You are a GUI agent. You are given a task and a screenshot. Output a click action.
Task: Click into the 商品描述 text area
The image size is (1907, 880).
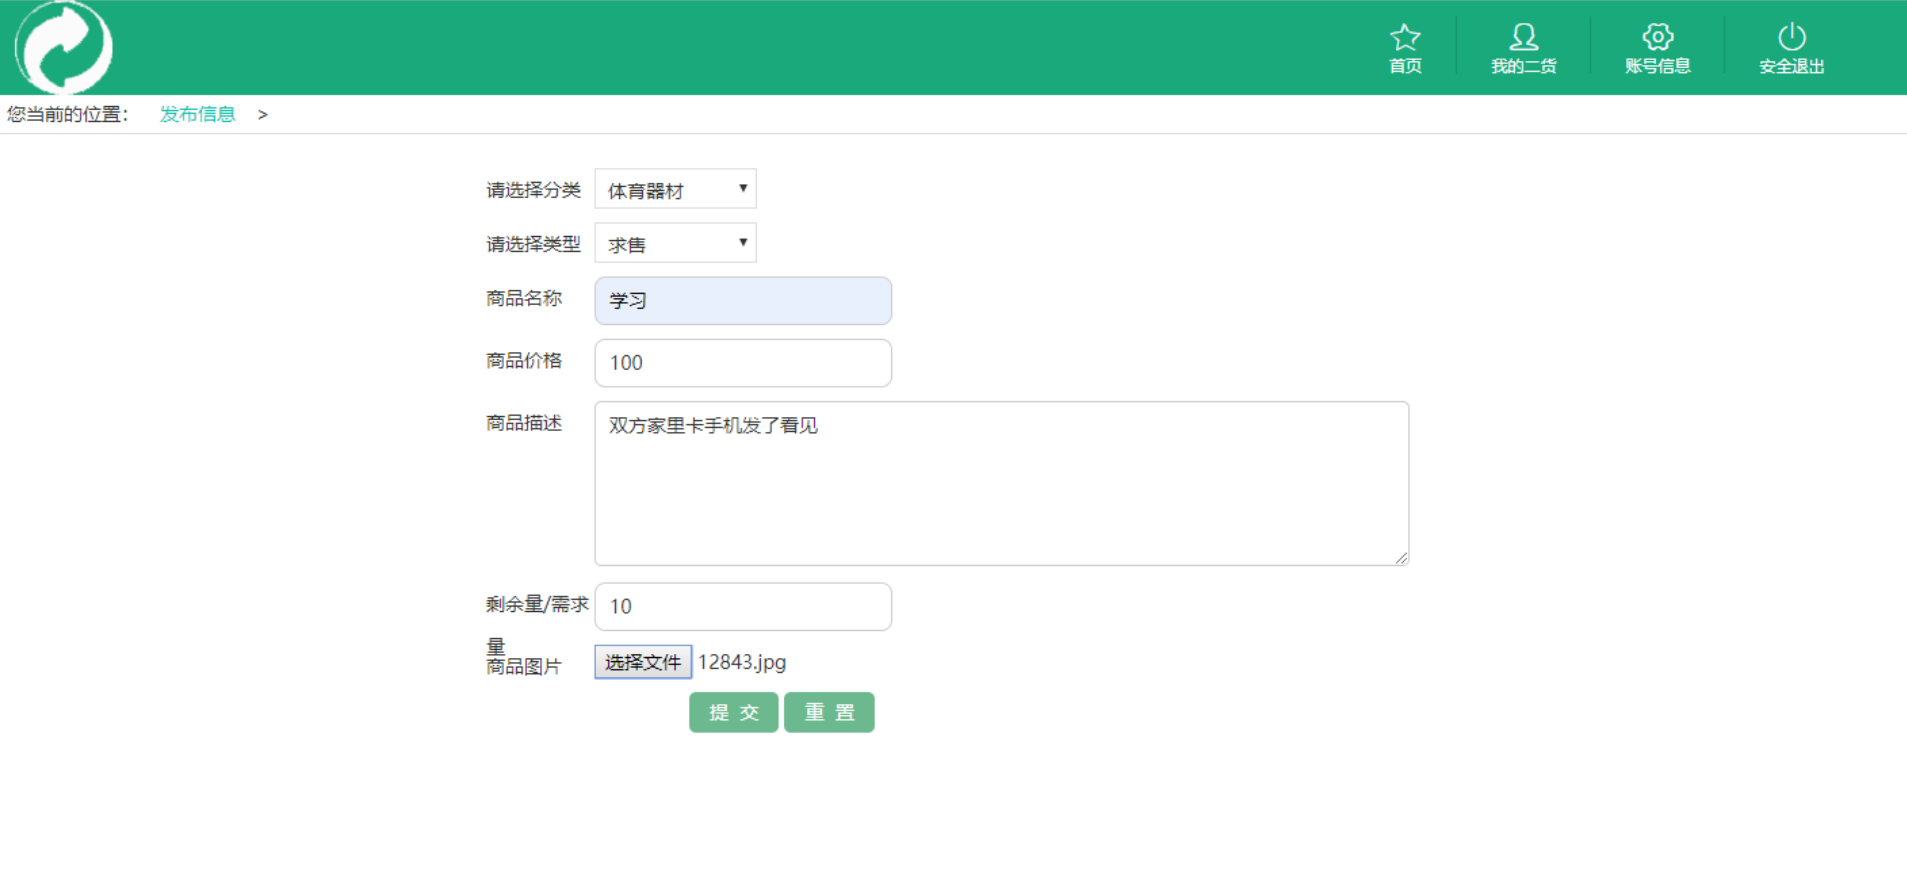click(1001, 484)
